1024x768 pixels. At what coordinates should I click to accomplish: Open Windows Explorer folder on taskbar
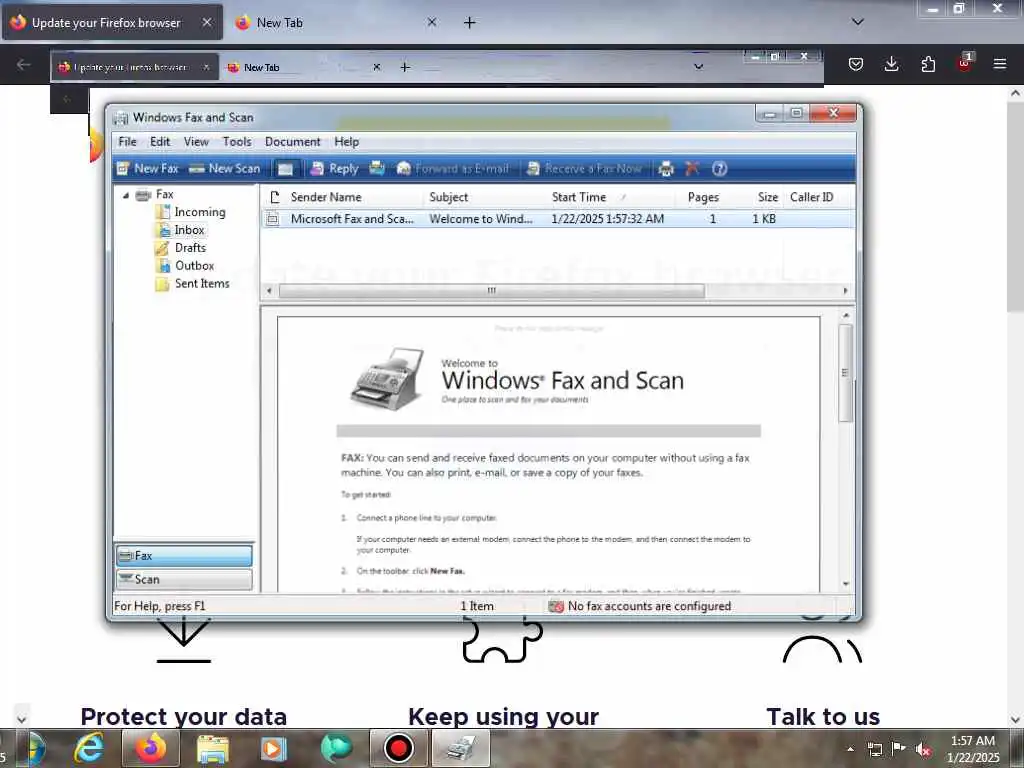tap(213, 748)
